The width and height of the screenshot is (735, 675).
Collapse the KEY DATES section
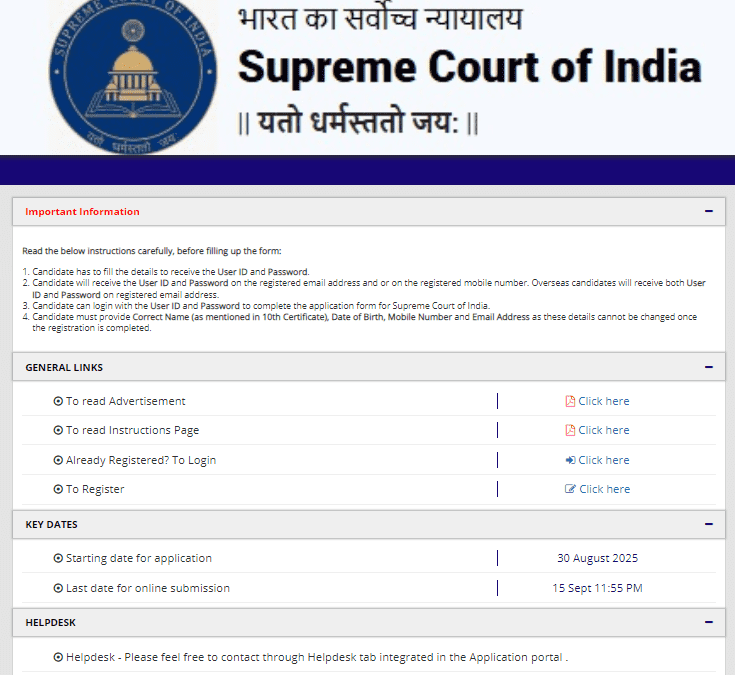708,524
